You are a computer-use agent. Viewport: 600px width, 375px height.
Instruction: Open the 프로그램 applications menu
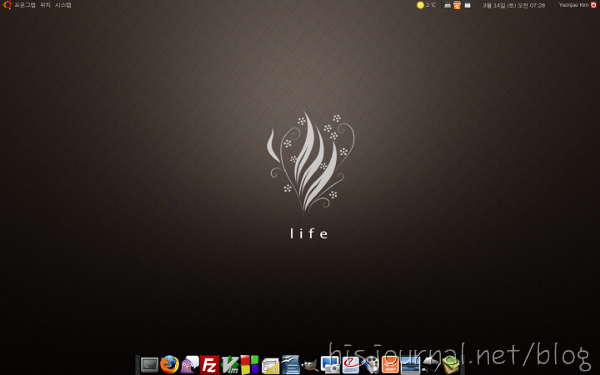pyautogui.click(x=25, y=5)
